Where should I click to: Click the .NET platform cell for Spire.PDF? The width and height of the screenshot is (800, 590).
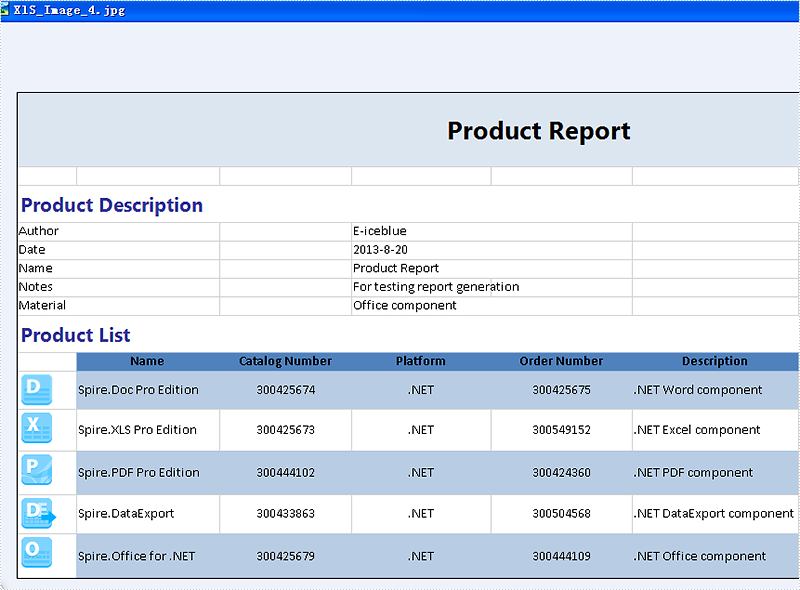[x=421, y=473]
